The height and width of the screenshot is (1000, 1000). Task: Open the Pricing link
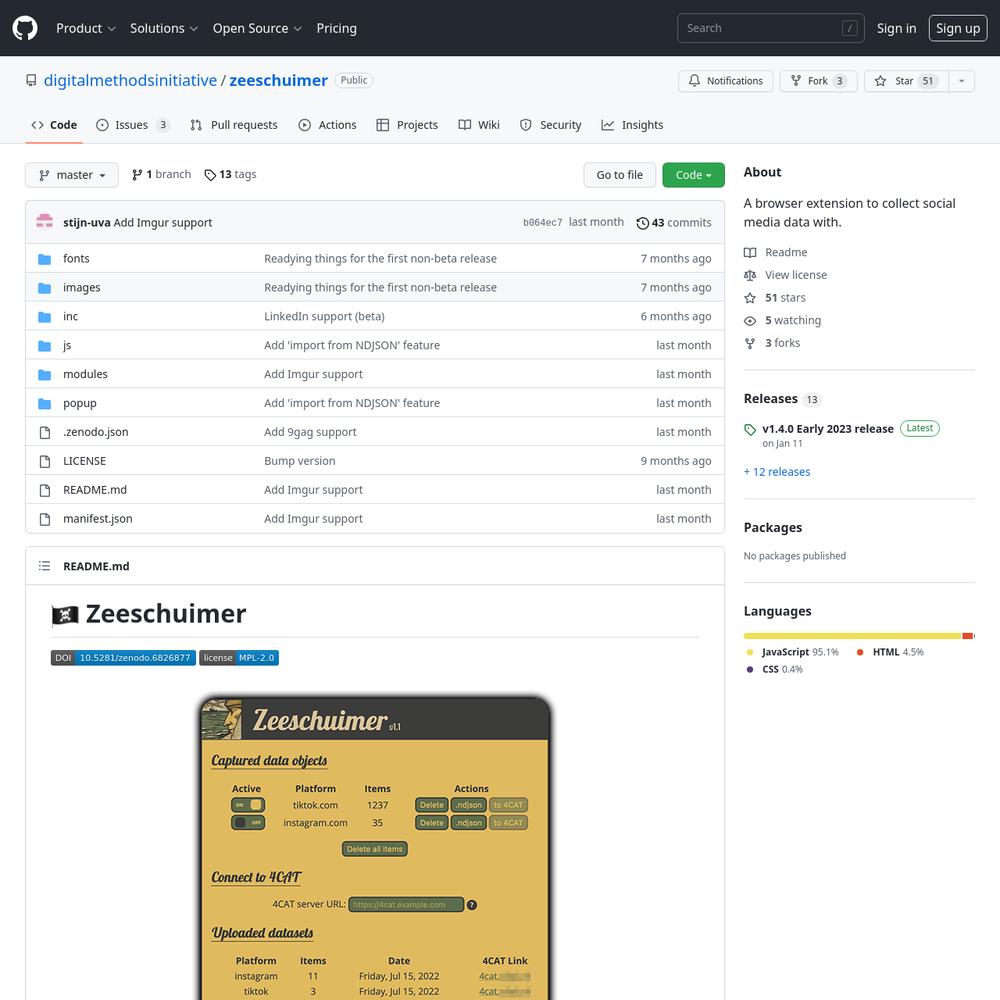337,28
